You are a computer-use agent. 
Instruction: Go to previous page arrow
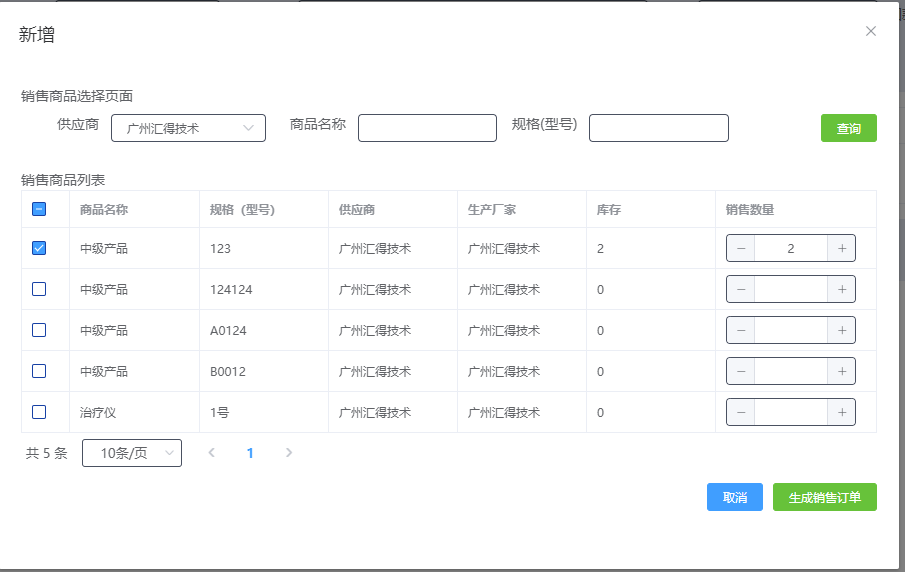click(211, 453)
